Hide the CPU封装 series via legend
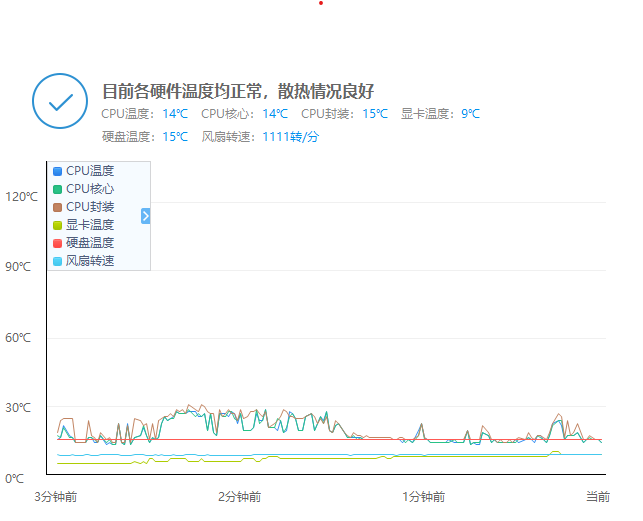Viewport: 643px width, 521px height. 89,207
